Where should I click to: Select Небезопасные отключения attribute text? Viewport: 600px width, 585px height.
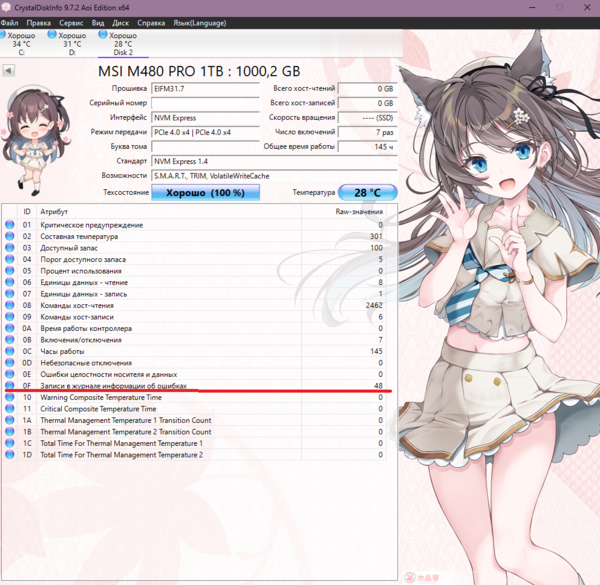(x=86, y=363)
